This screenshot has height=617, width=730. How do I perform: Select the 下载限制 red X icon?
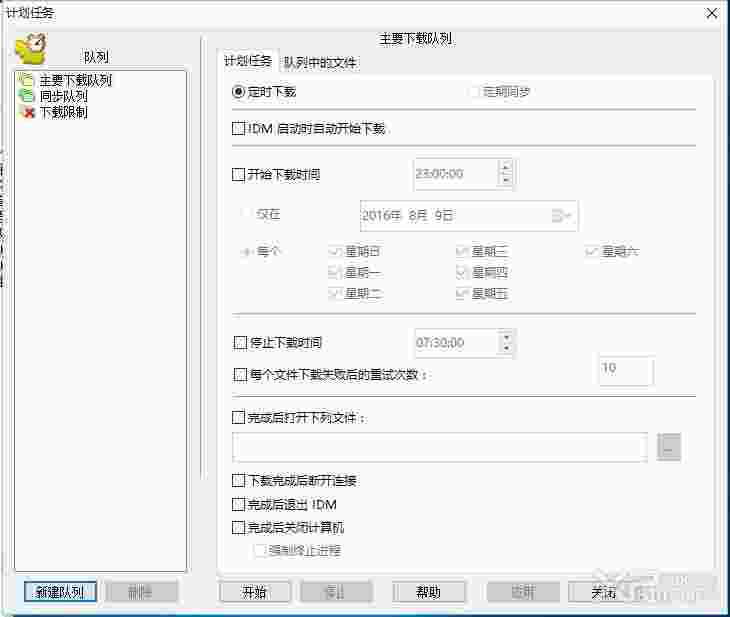click(28, 112)
